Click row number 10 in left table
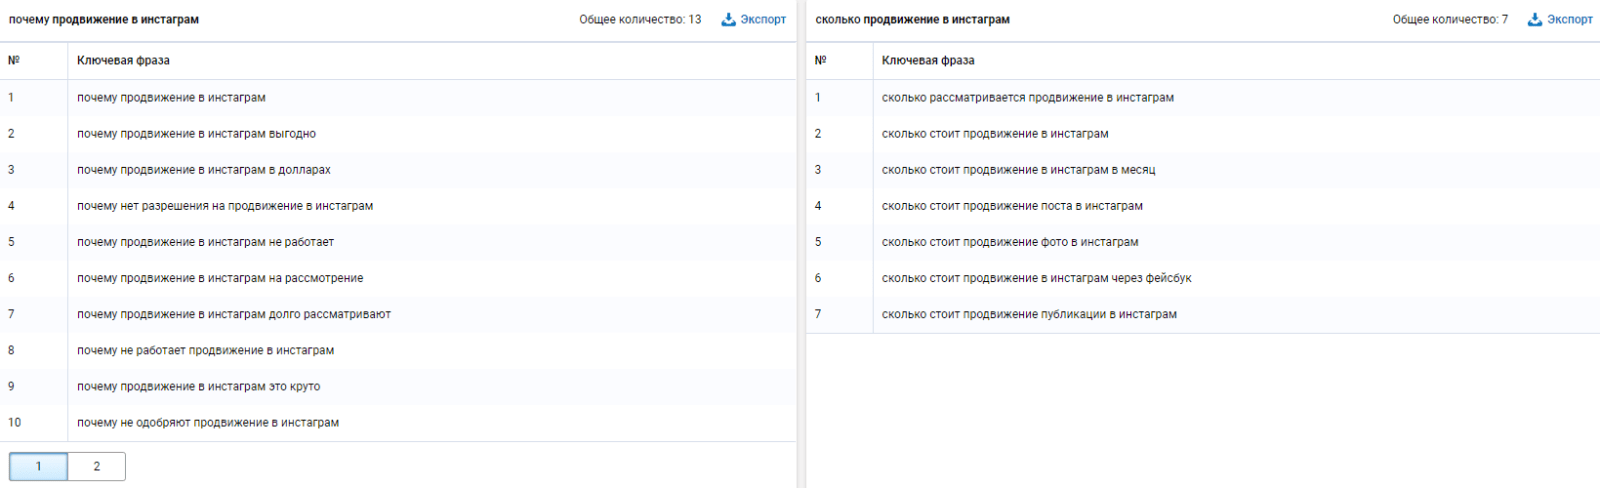Screen dimensions: 1600x488 tap(14, 422)
